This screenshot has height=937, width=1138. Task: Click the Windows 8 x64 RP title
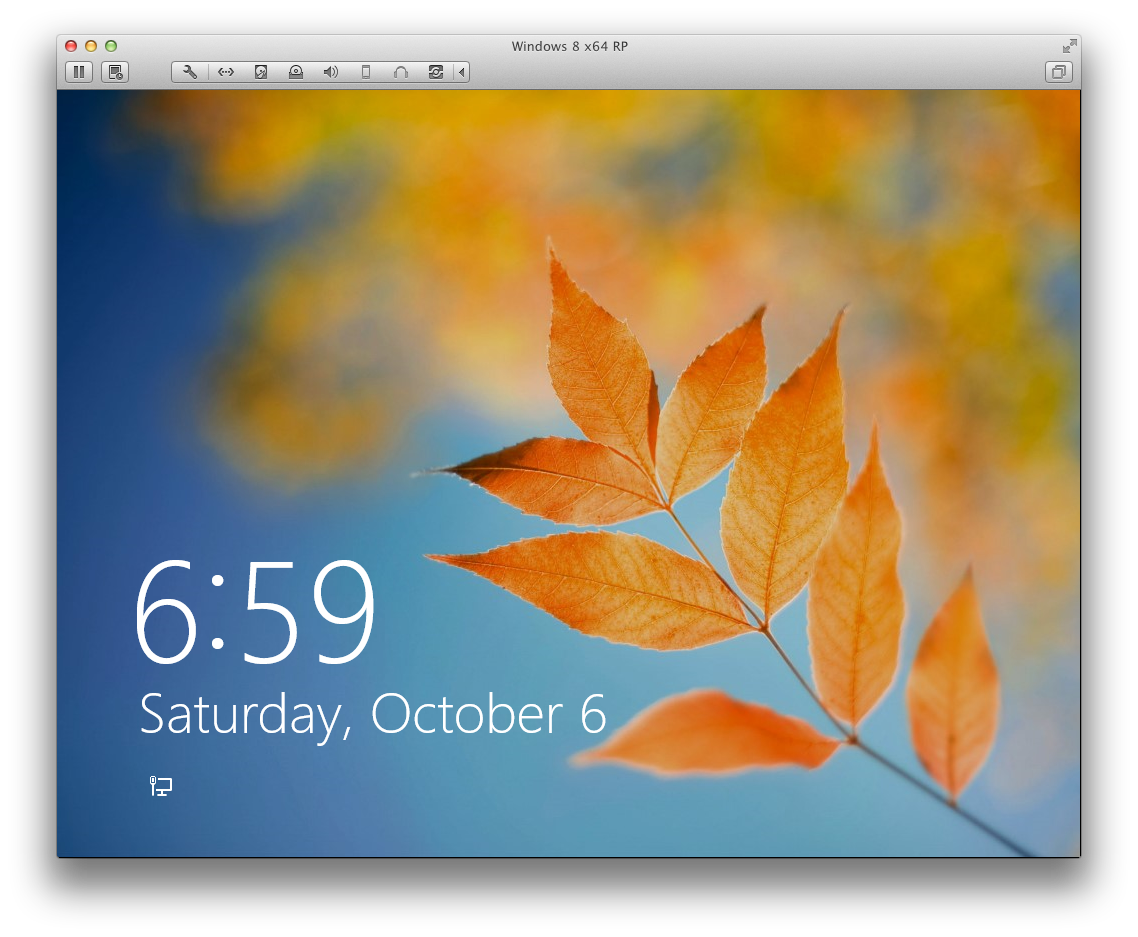570,46
